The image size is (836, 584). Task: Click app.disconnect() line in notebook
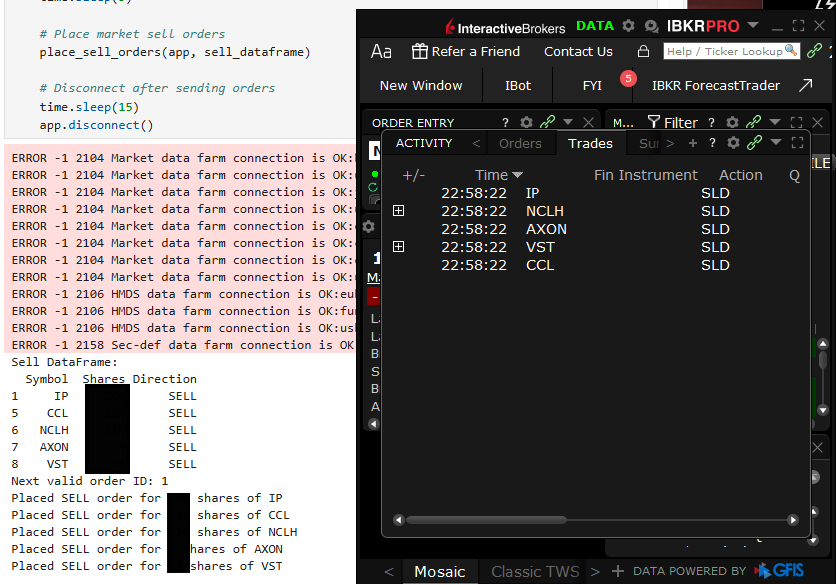[96, 125]
